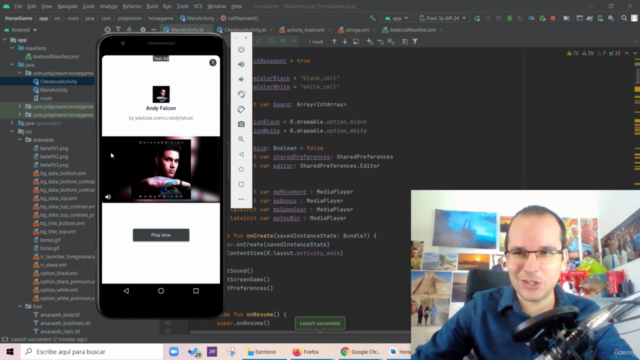Open the Navigate menu
Viewport: 640px width, 360px height.
coord(67,7)
